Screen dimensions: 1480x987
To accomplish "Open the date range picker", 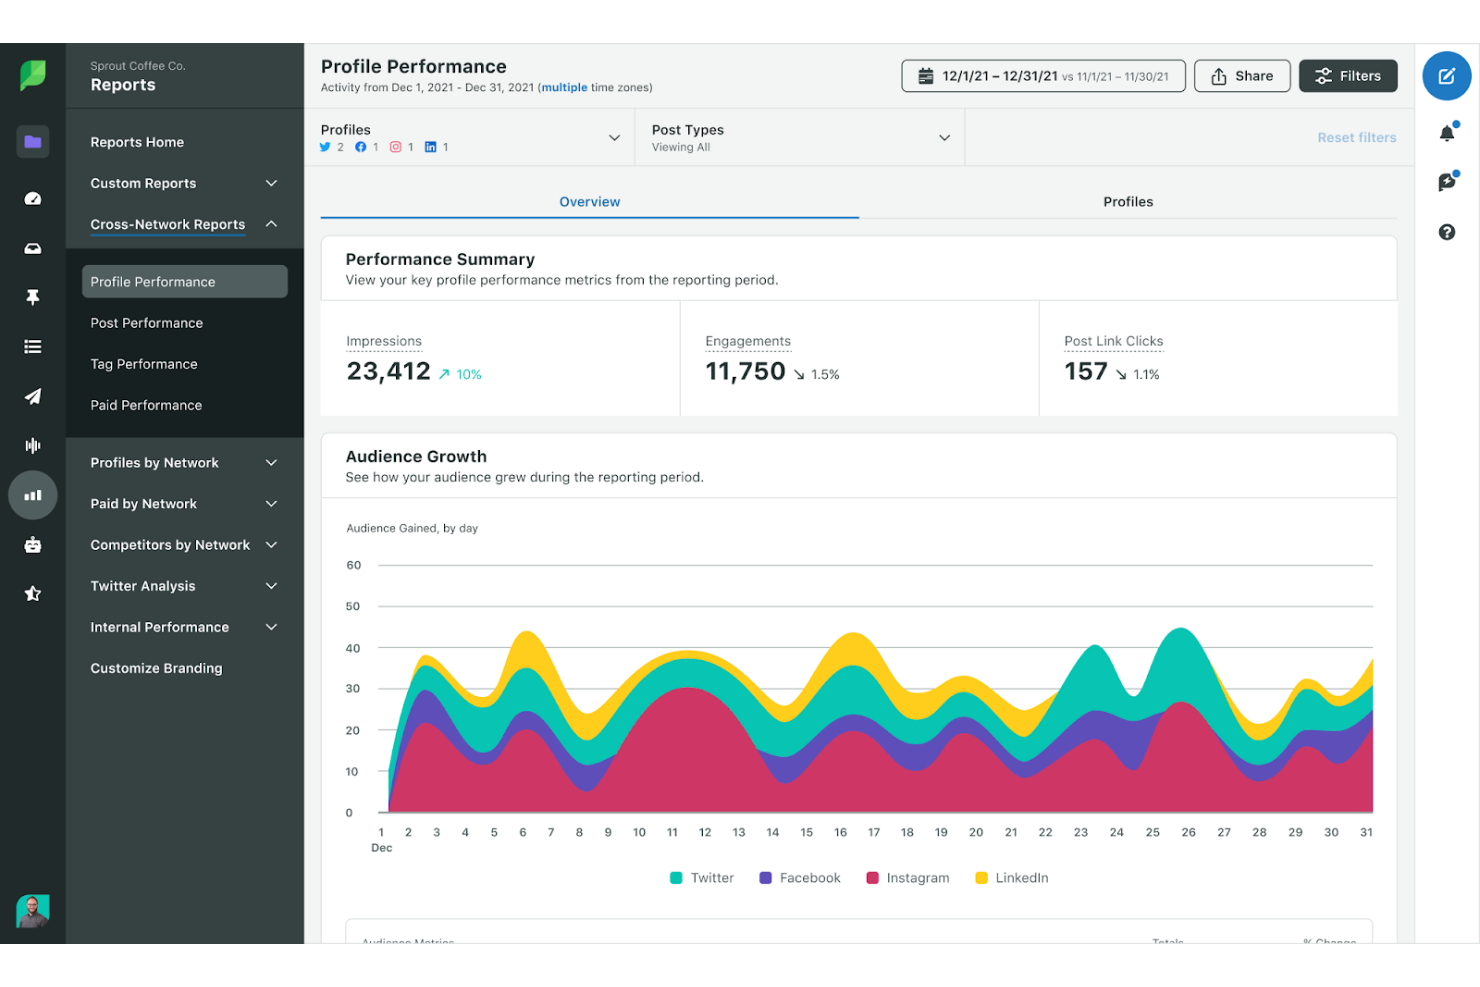I will click(1043, 76).
